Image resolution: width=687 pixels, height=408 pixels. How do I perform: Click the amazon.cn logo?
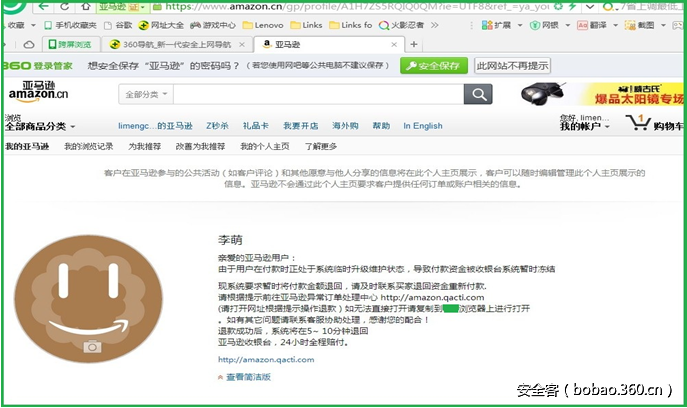[x=39, y=92]
